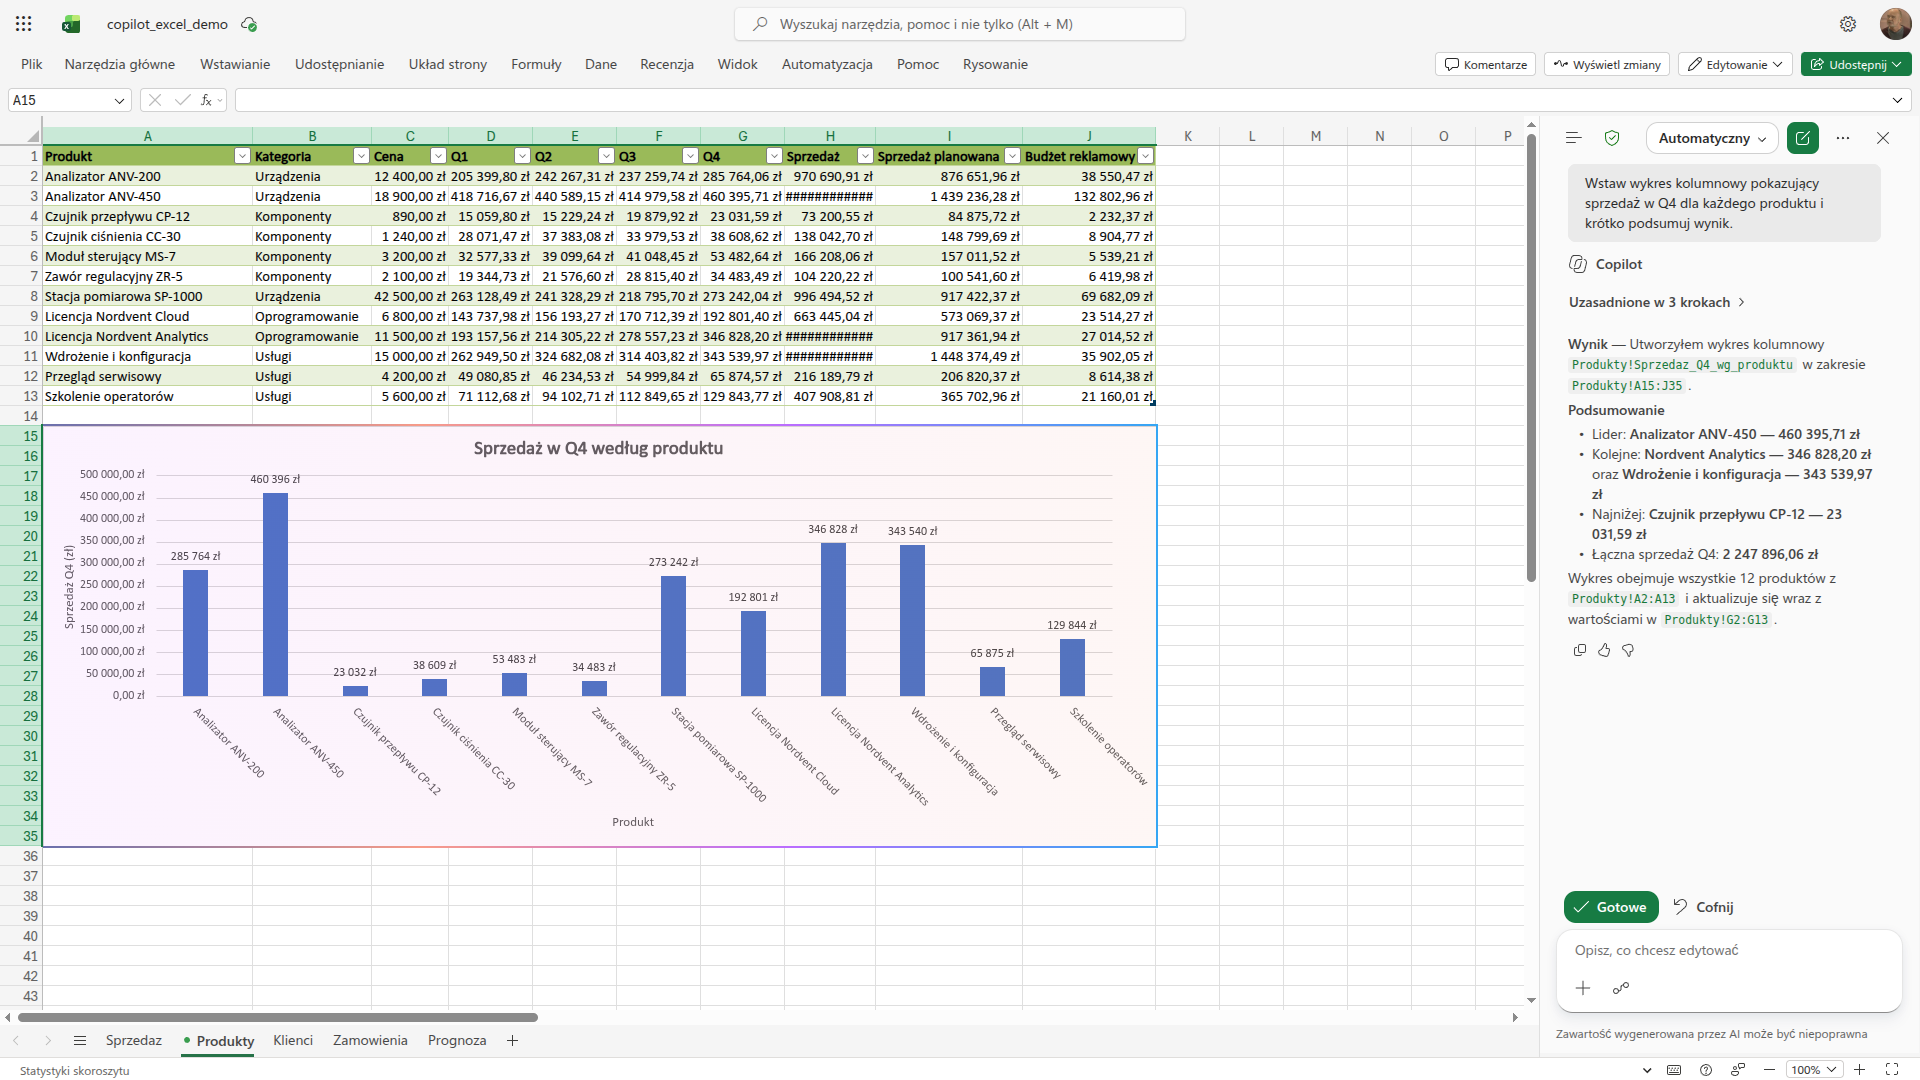The width and height of the screenshot is (1920, 1080).
Task: Switch to the Prognoza sheet
Action: [457, 1041]
